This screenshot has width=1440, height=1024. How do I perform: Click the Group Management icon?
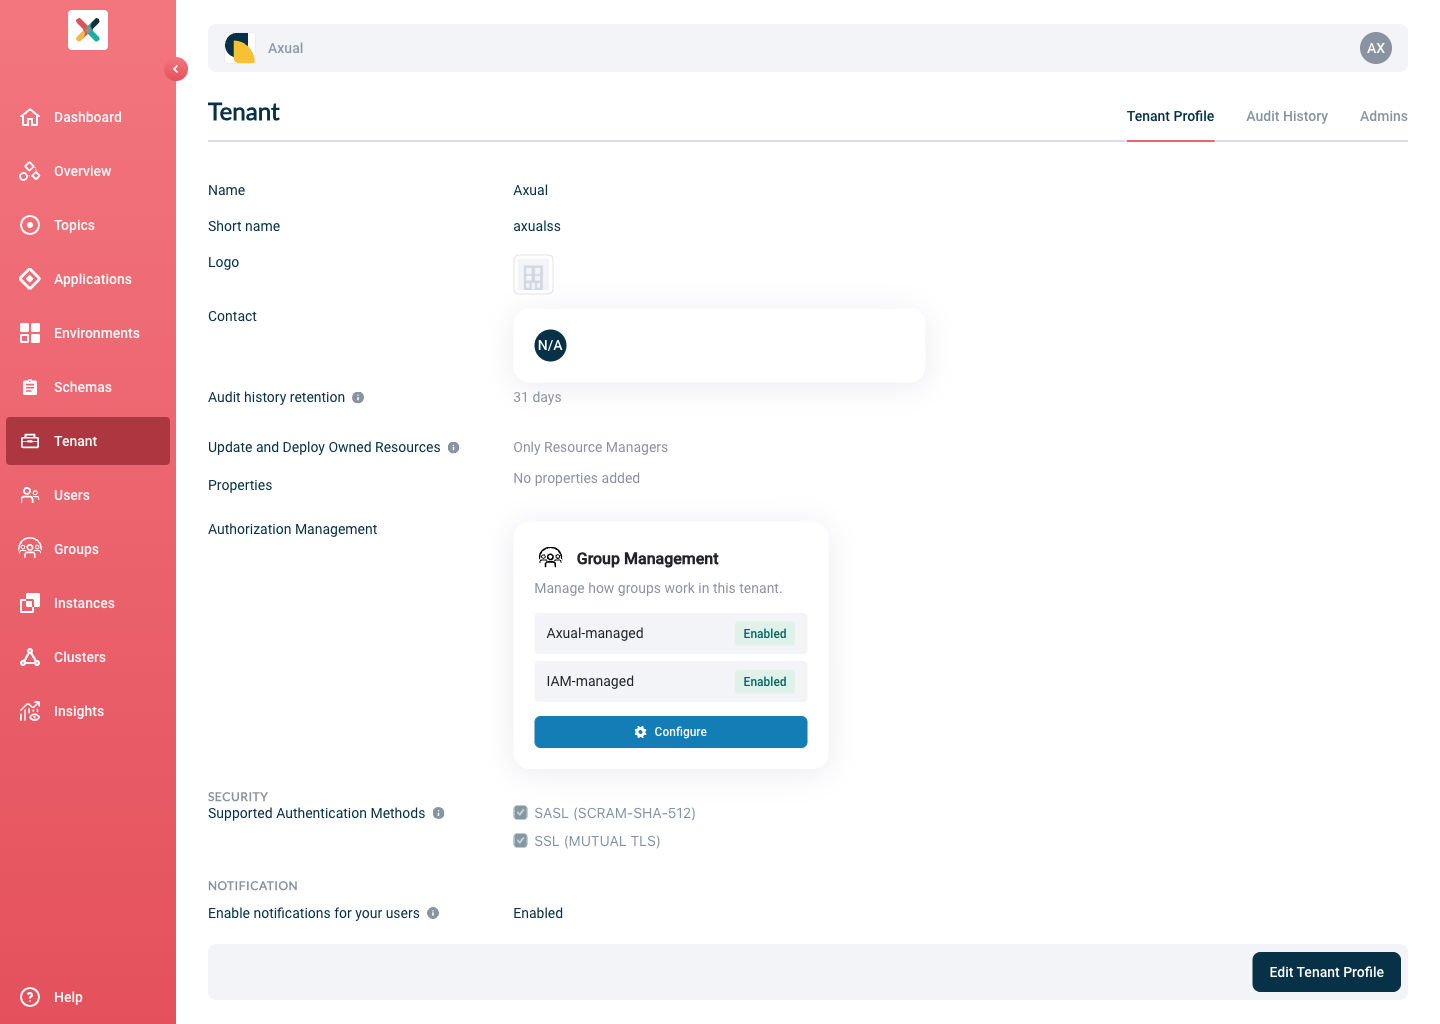551,558
